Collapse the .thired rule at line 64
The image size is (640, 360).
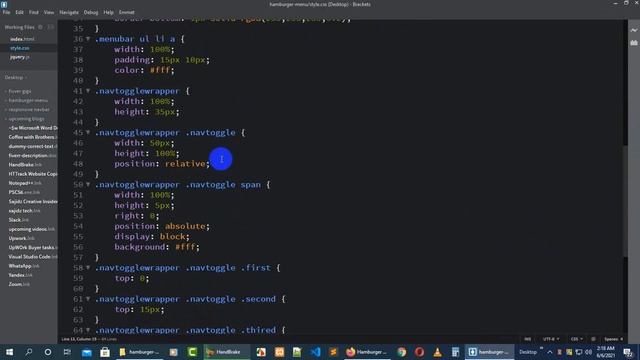pos(88,330)
